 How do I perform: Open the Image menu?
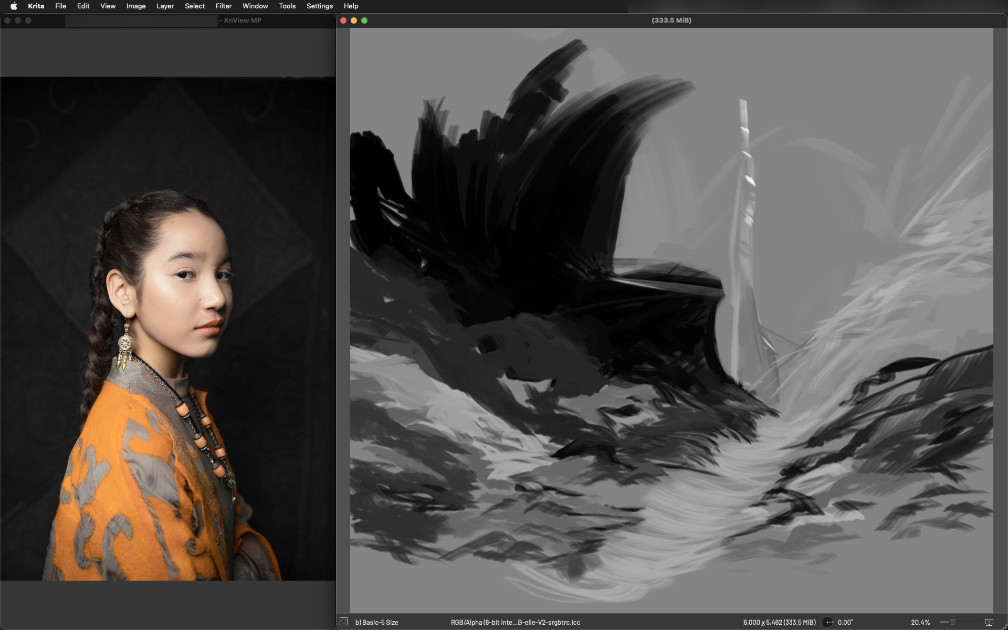[x=136, y=6]
